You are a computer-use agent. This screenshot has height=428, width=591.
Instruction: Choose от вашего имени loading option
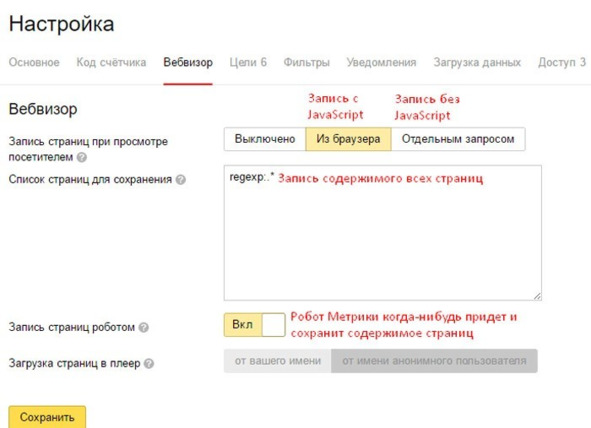(x=278, y=361)
